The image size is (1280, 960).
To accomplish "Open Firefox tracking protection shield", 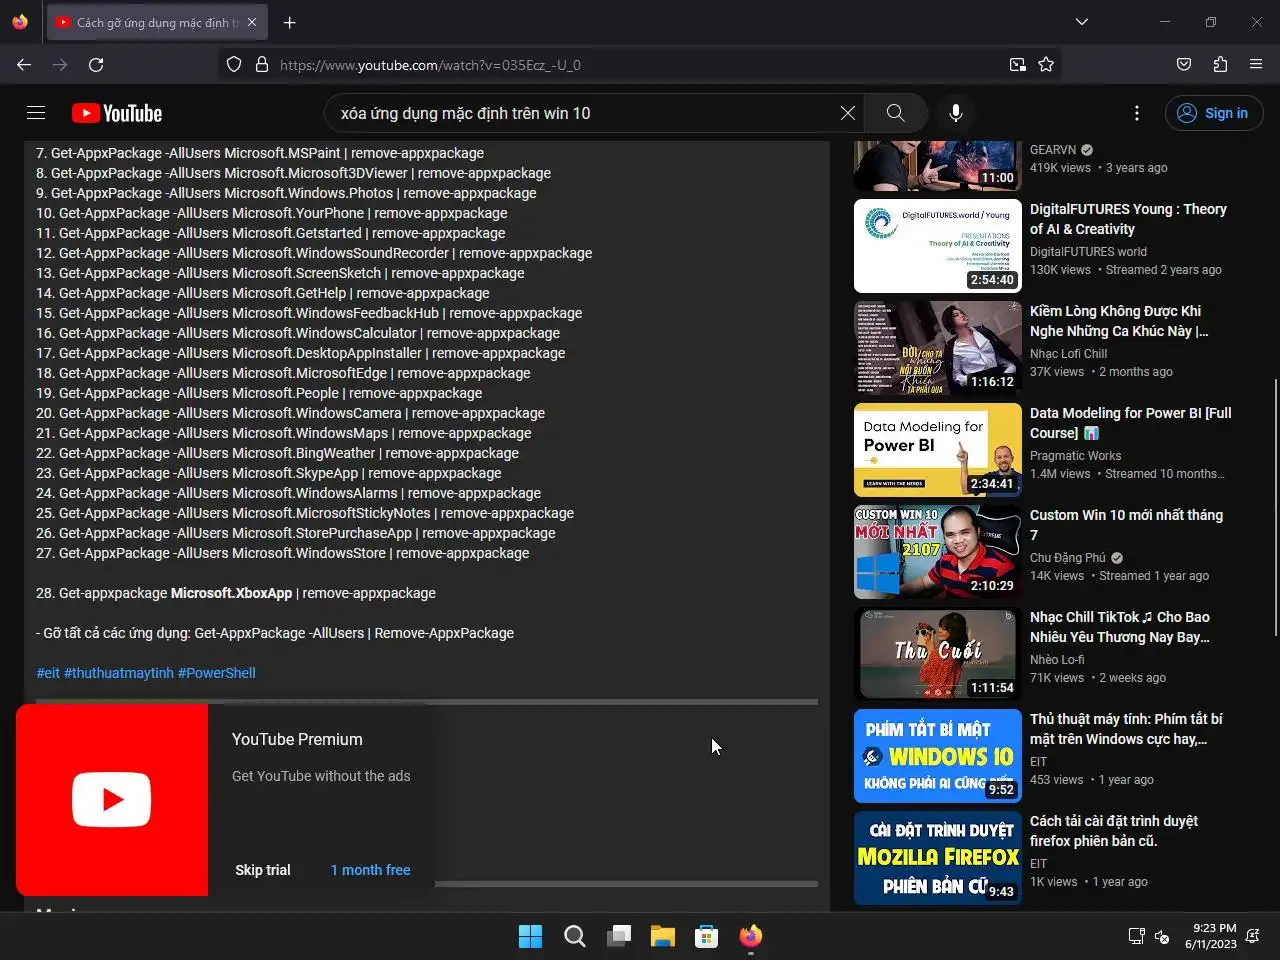I will point(234,65).
